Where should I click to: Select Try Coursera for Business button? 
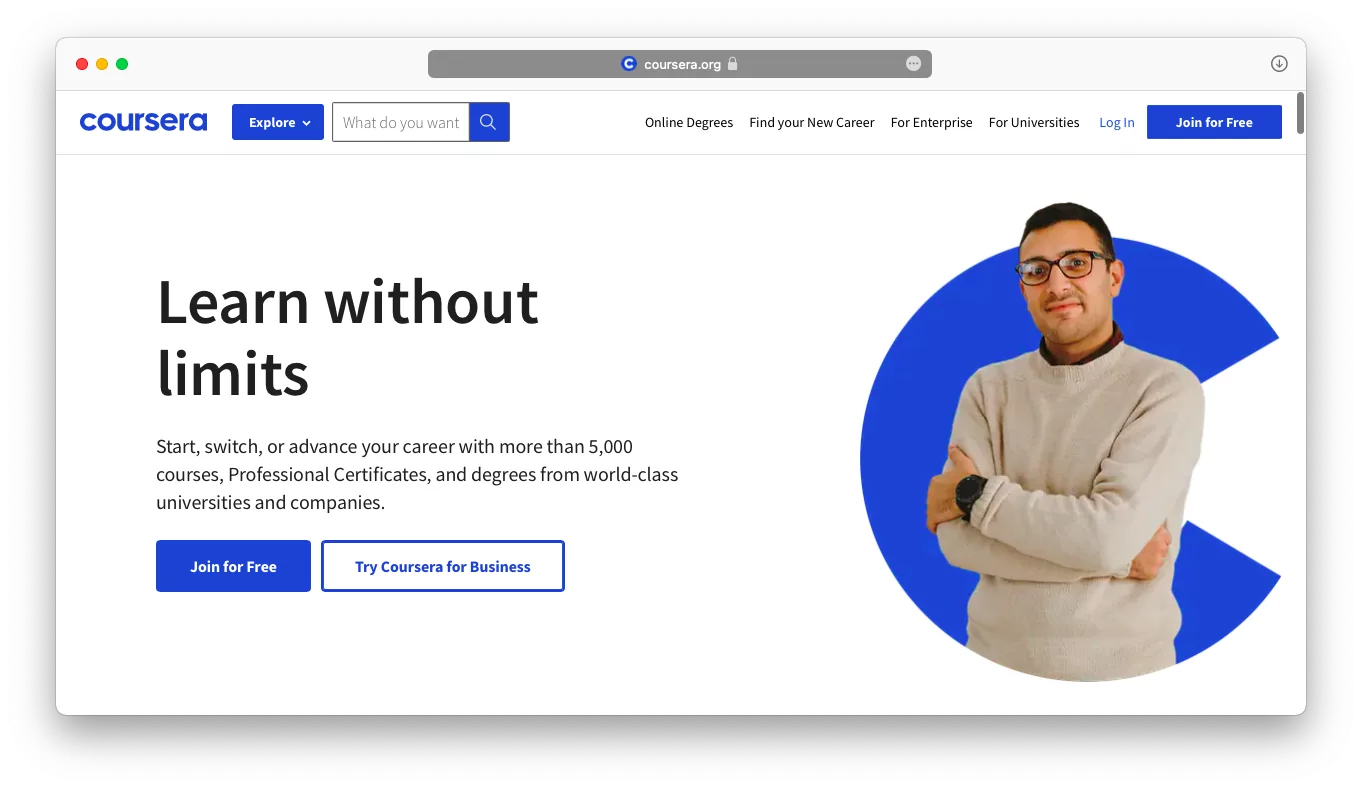[x=443, y=566]
